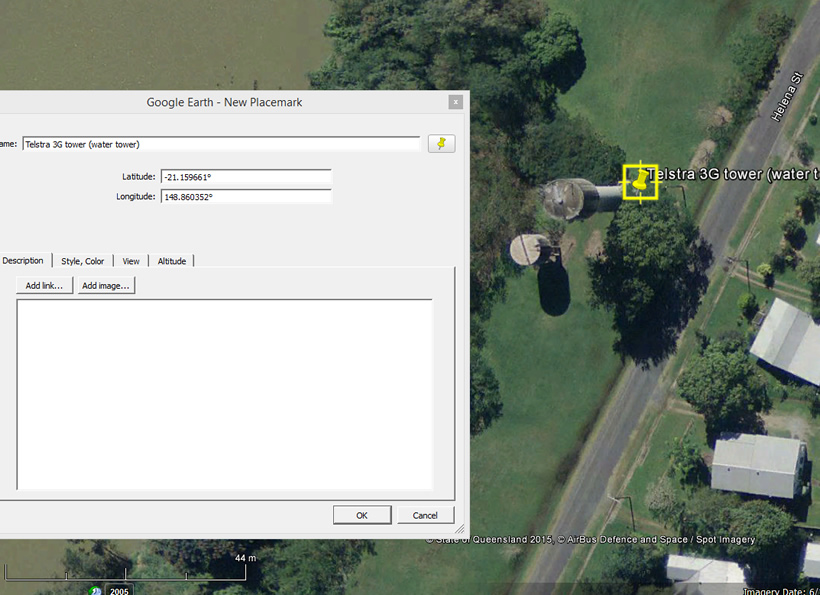Select the View tab

tap(131, 261)
